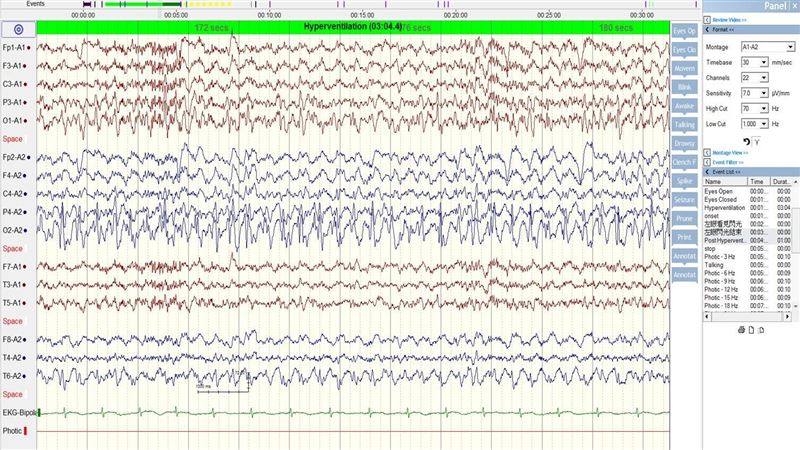Click the printer icon below Event List

(x=741, y=330)
